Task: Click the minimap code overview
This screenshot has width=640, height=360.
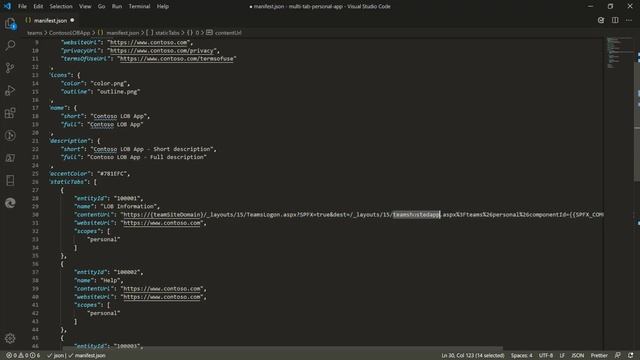Action: 619,52
